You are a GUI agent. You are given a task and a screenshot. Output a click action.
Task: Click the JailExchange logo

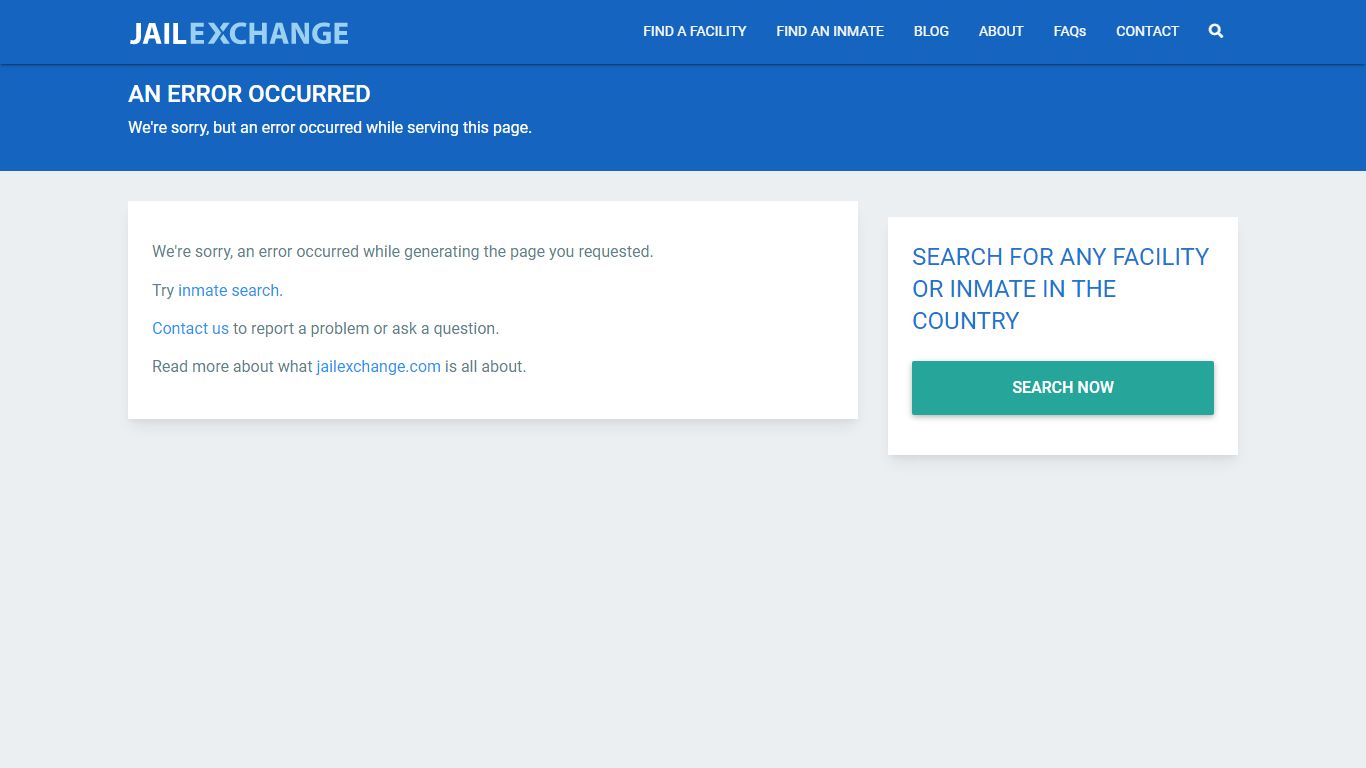coord(239,33)
